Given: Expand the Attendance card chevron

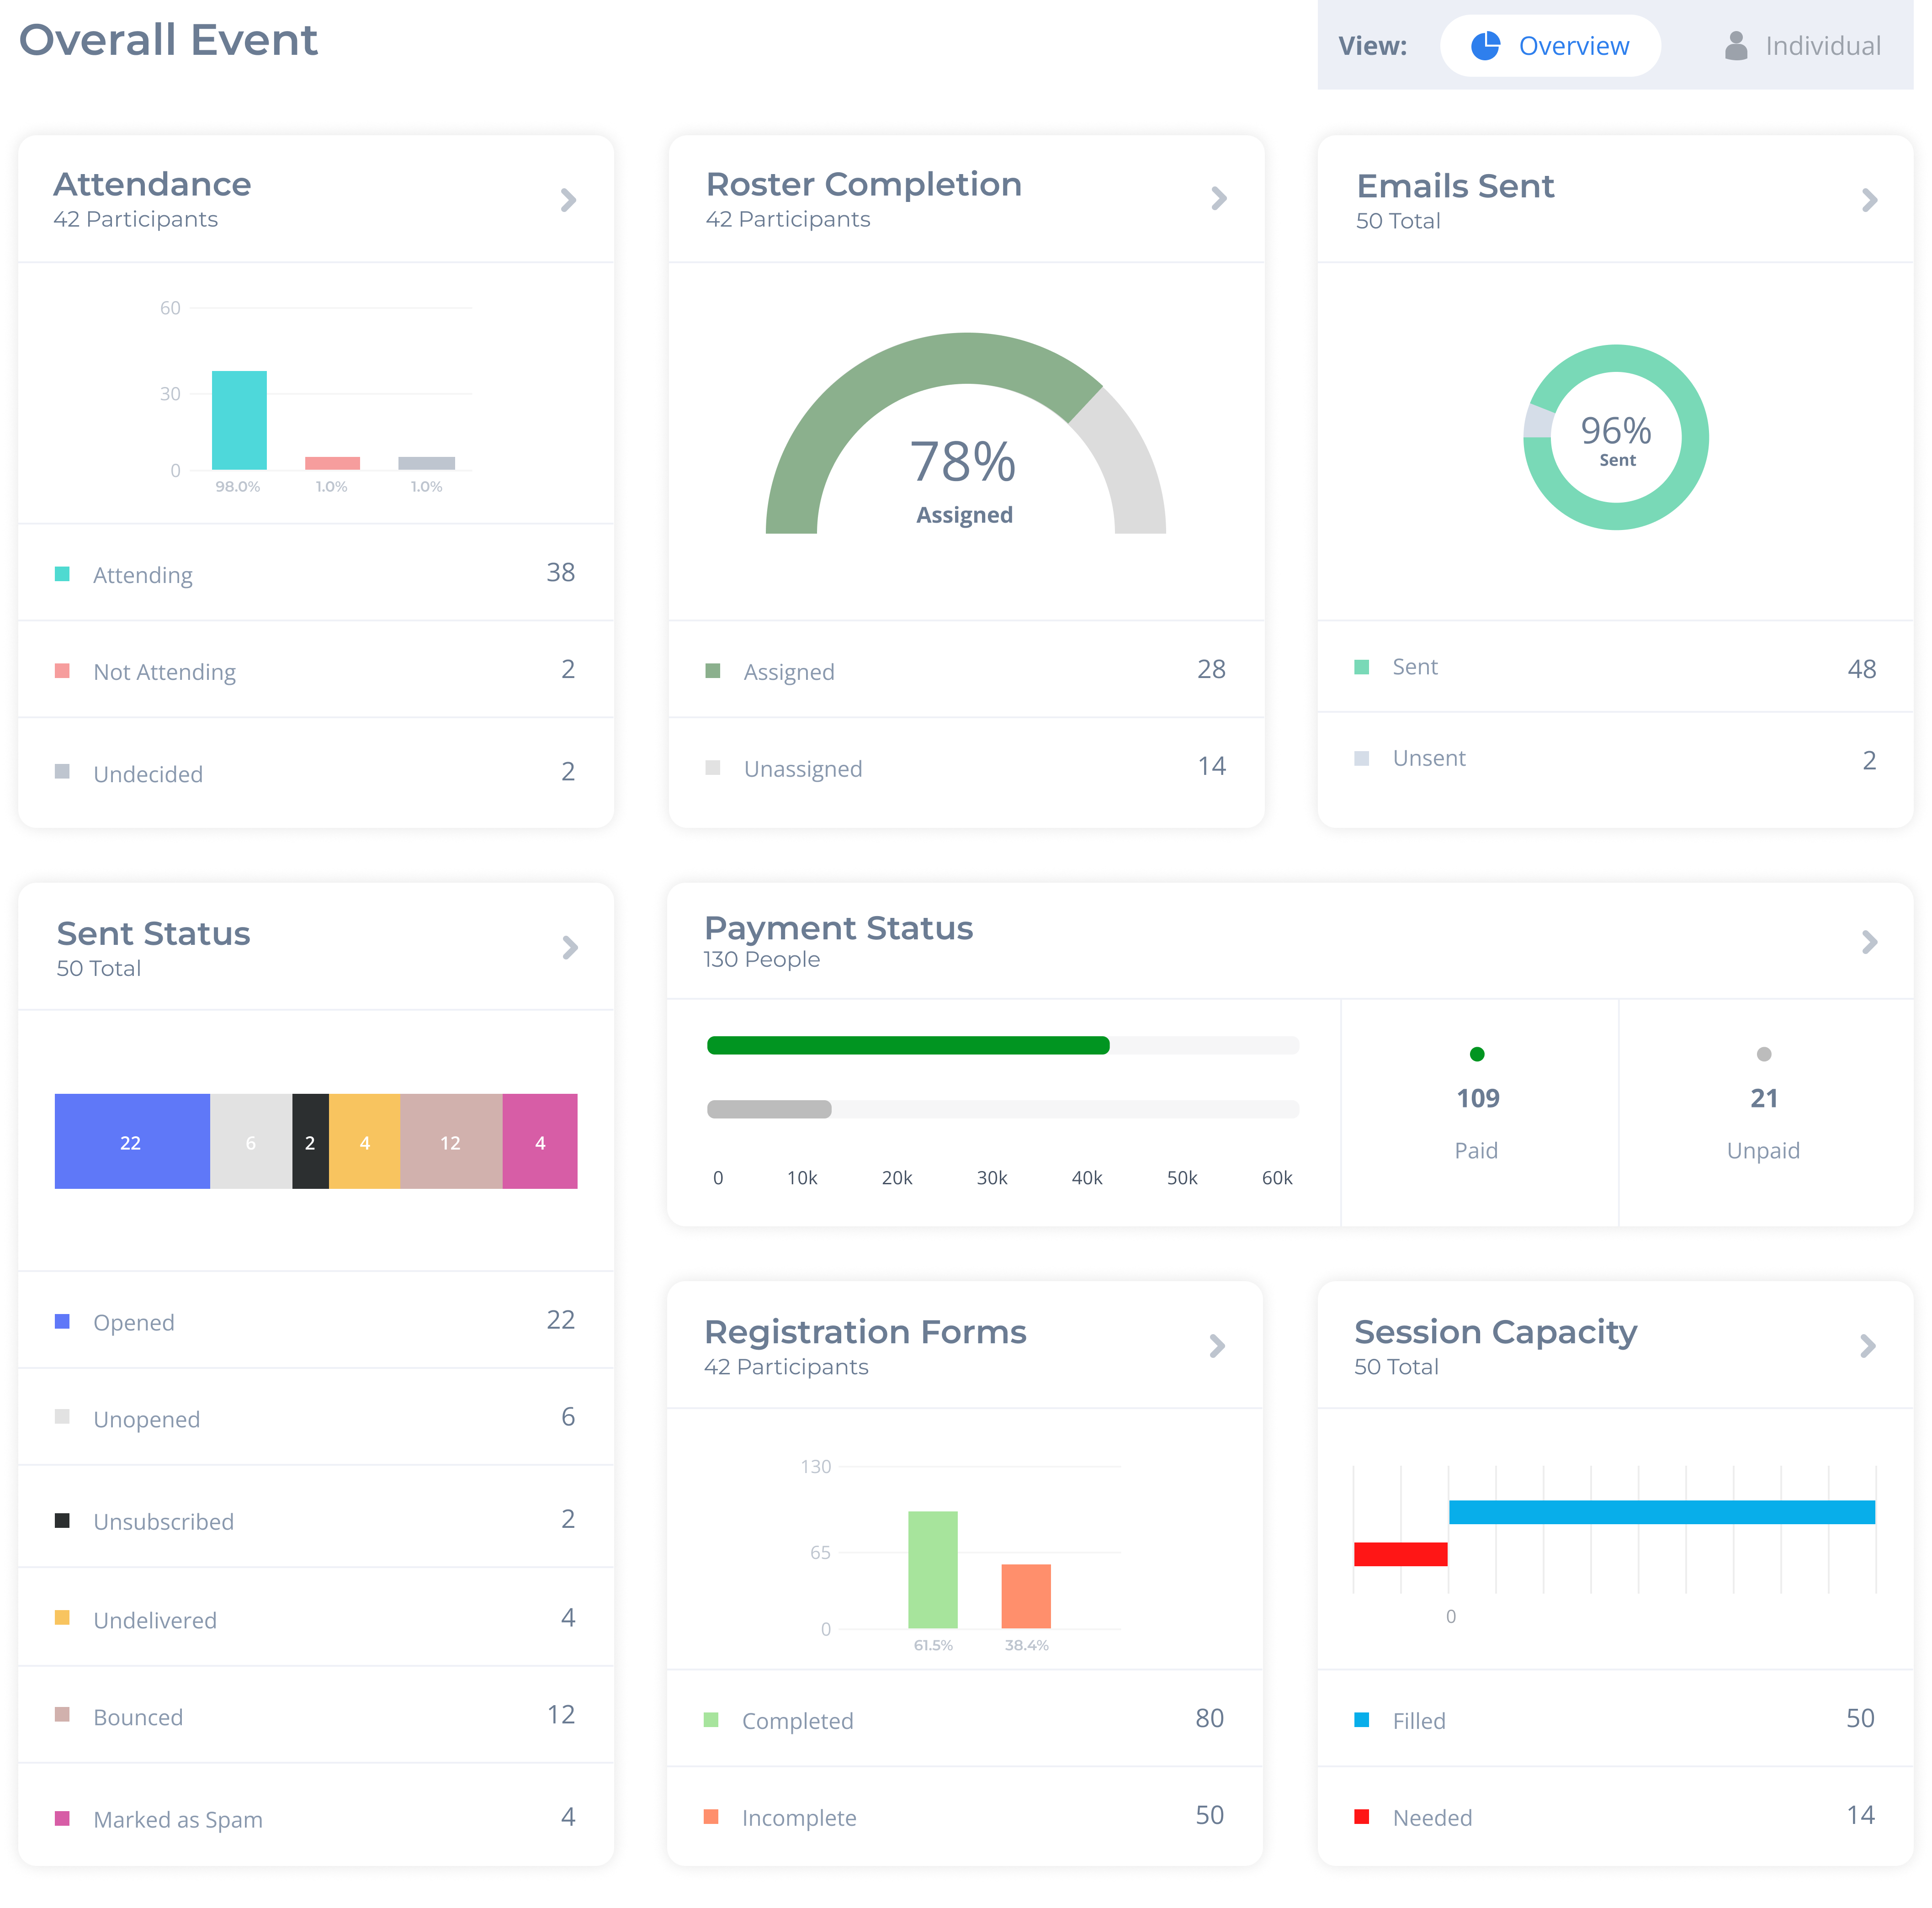Looking at the screenshot, I should click(x=568, y=200).
